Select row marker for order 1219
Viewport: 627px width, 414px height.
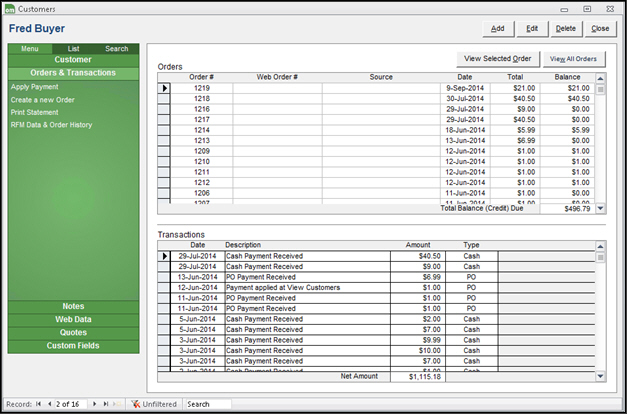(165, 88)
